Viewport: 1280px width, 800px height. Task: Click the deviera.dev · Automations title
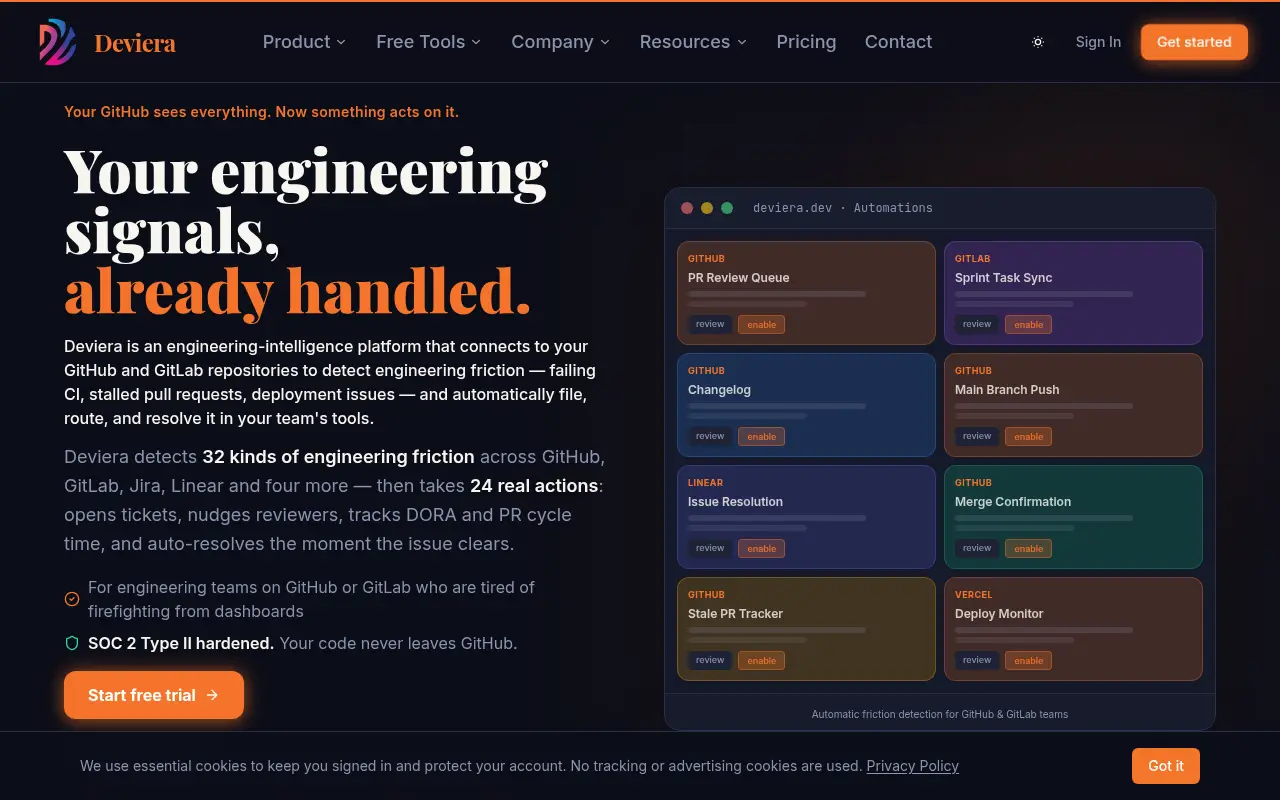(843, 208)
